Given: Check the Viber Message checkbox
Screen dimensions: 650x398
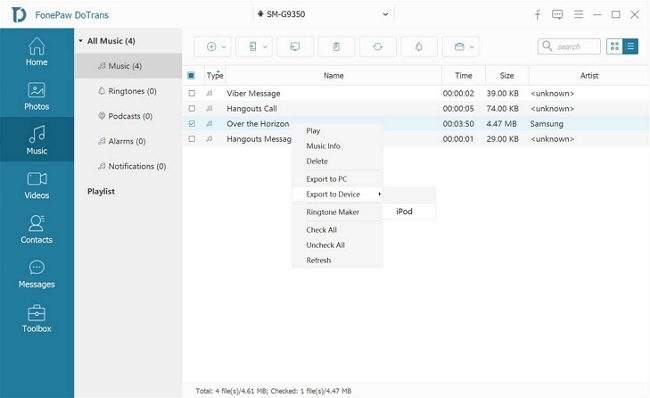Looking at the screenshot, I should pos(192,93).
